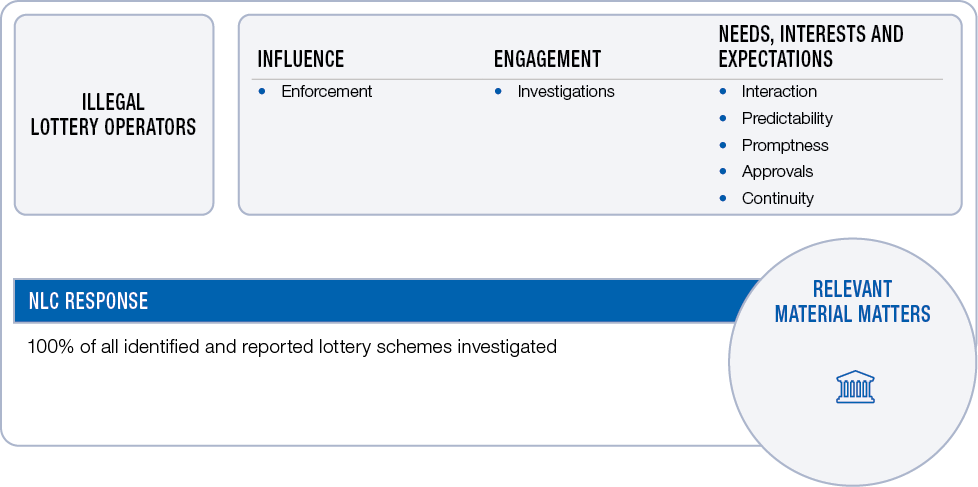Click the Enforcement list item
Image resolution: width=978 pixels, height=487 pixels.
pyautogui.click(x=326, y=91)
